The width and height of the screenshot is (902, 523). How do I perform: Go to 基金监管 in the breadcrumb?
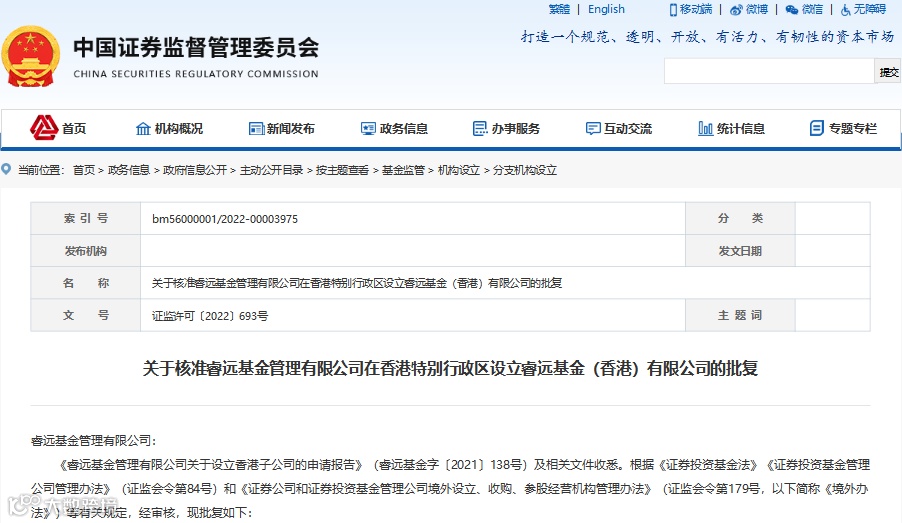[403, 170]
